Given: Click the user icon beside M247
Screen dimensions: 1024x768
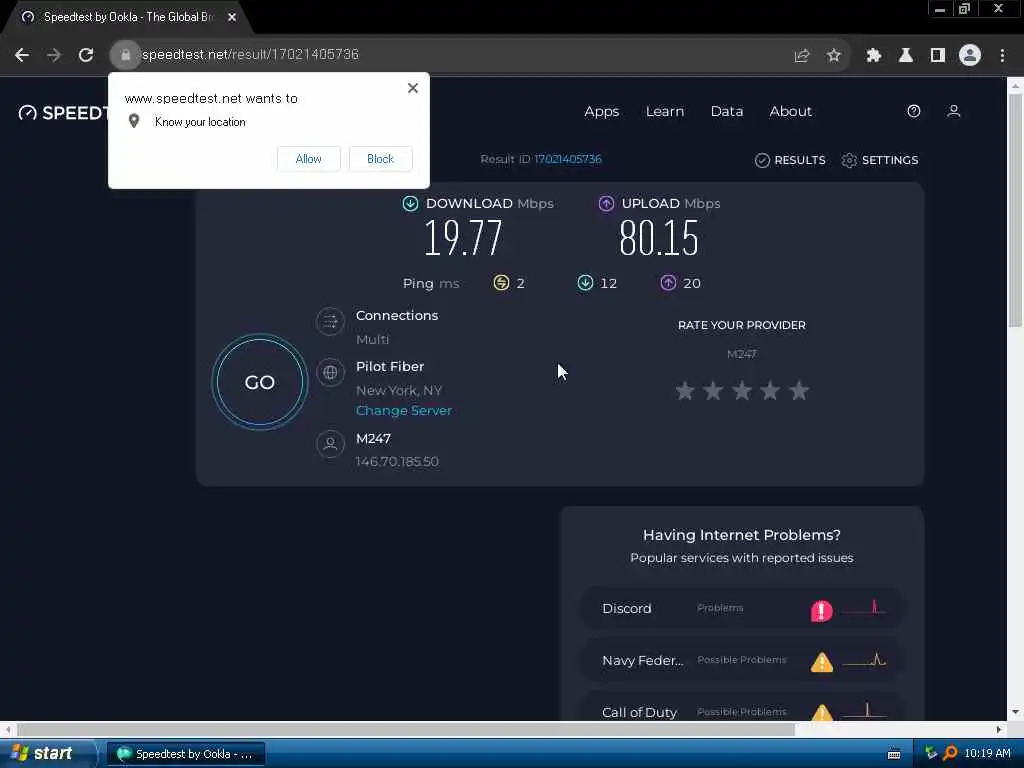Looking at the screenshot, I should pos(330,444).
